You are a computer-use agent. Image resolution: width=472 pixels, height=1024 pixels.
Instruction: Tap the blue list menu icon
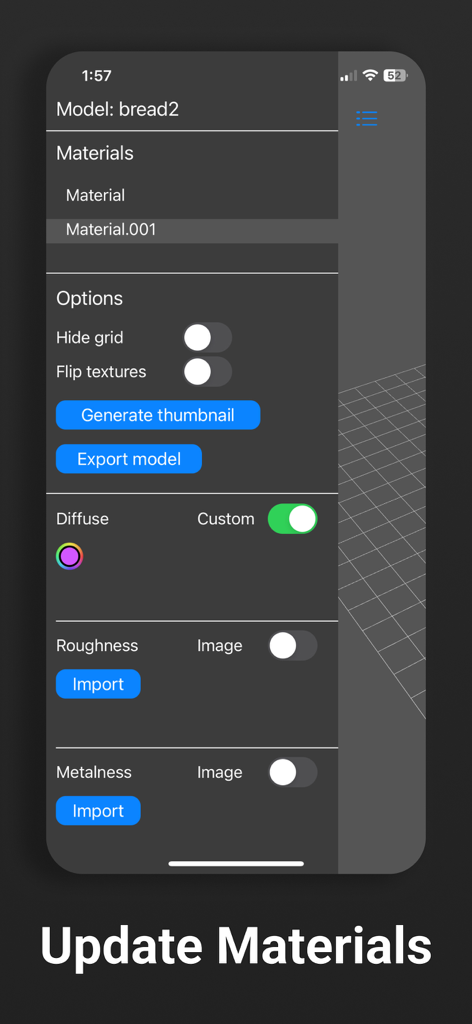pyautogui.click(x=366, y=118)
